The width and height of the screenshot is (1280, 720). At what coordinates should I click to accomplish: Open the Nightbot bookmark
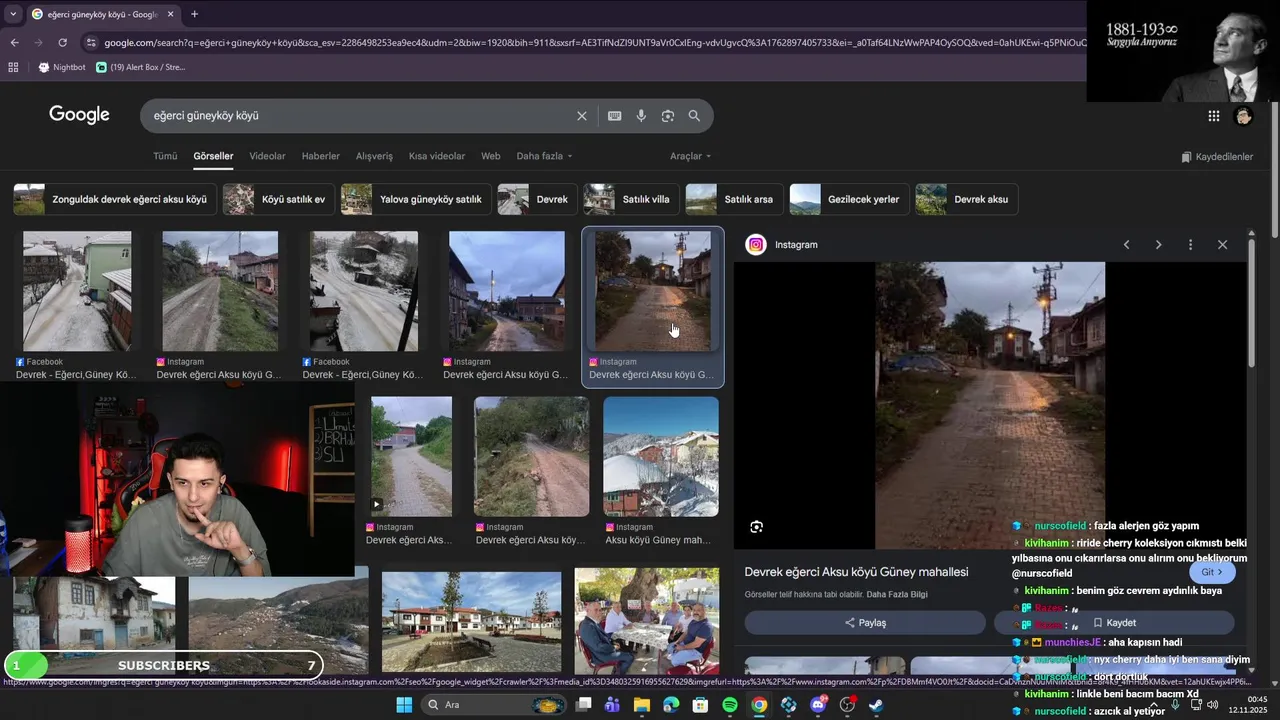[62, 67]
